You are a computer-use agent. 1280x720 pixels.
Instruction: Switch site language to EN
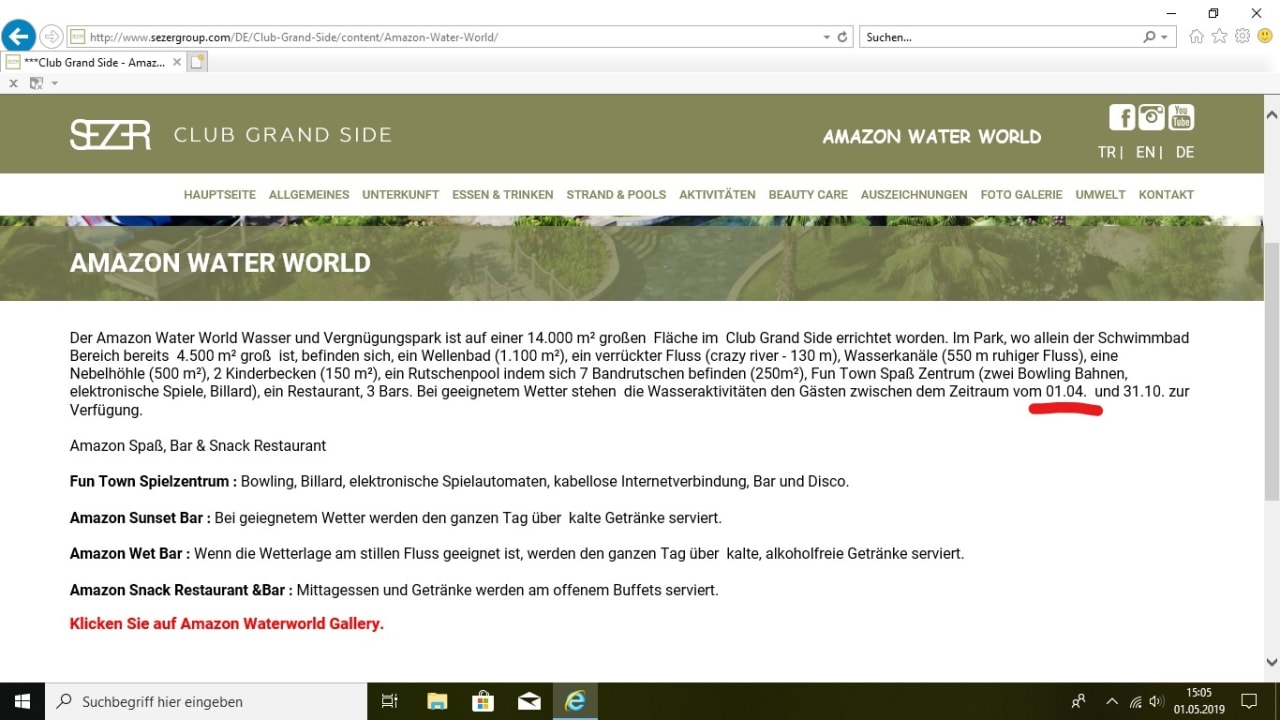pos(1146,153)
